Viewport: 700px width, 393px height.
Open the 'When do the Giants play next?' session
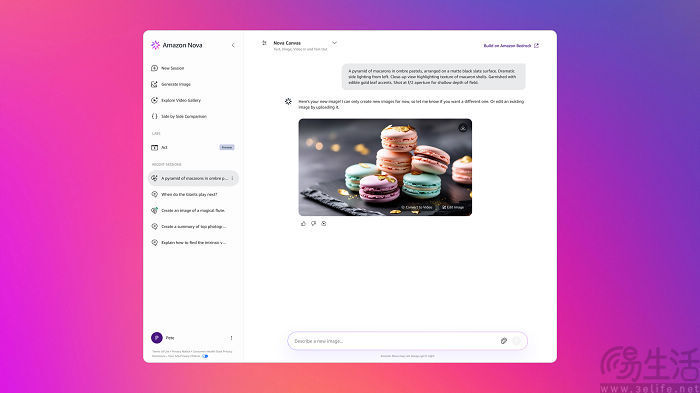point(189,194)
